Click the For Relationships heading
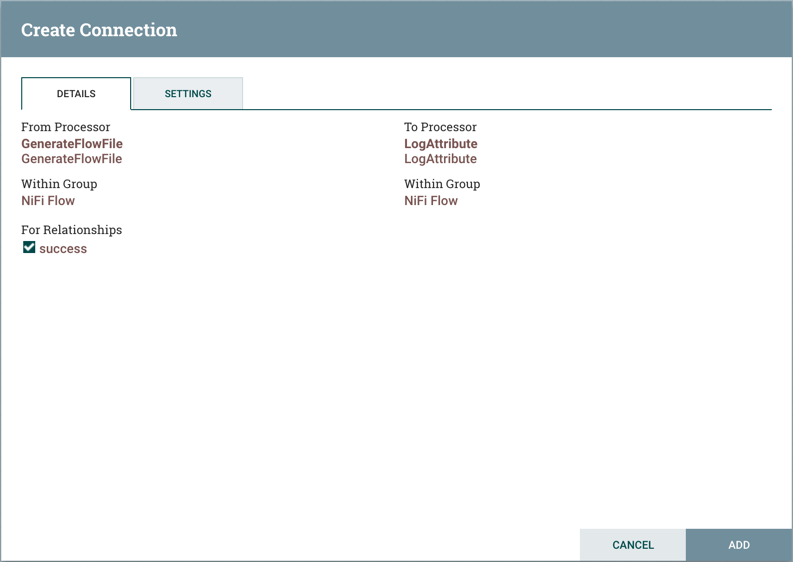Screen dimensions: 793x562 pos(71,230)
